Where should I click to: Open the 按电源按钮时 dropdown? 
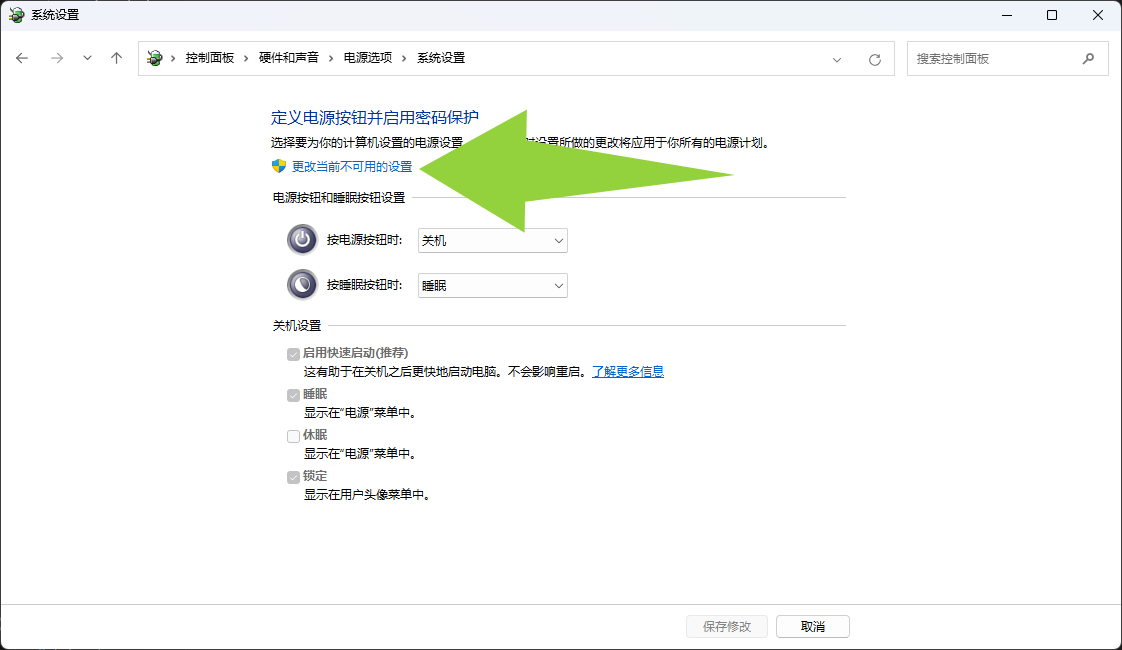tap(492, 241)
